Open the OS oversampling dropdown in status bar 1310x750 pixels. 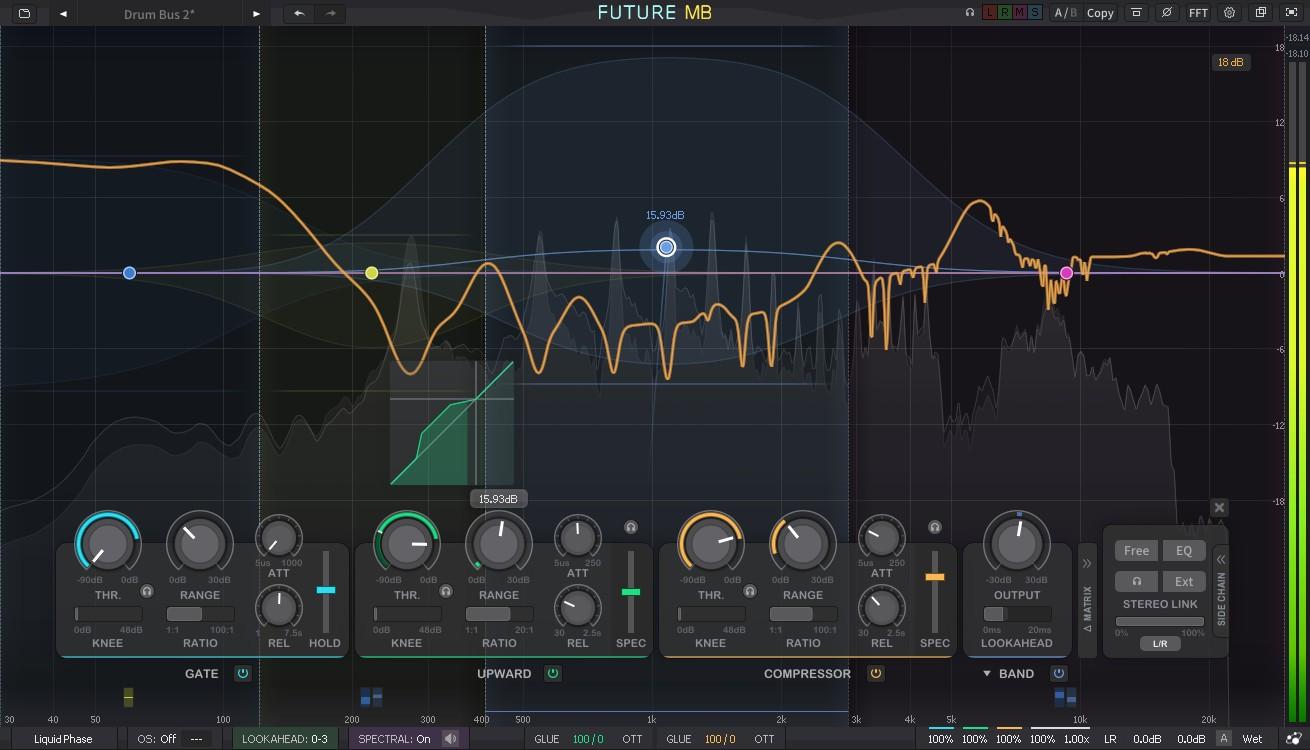(155, 738)
